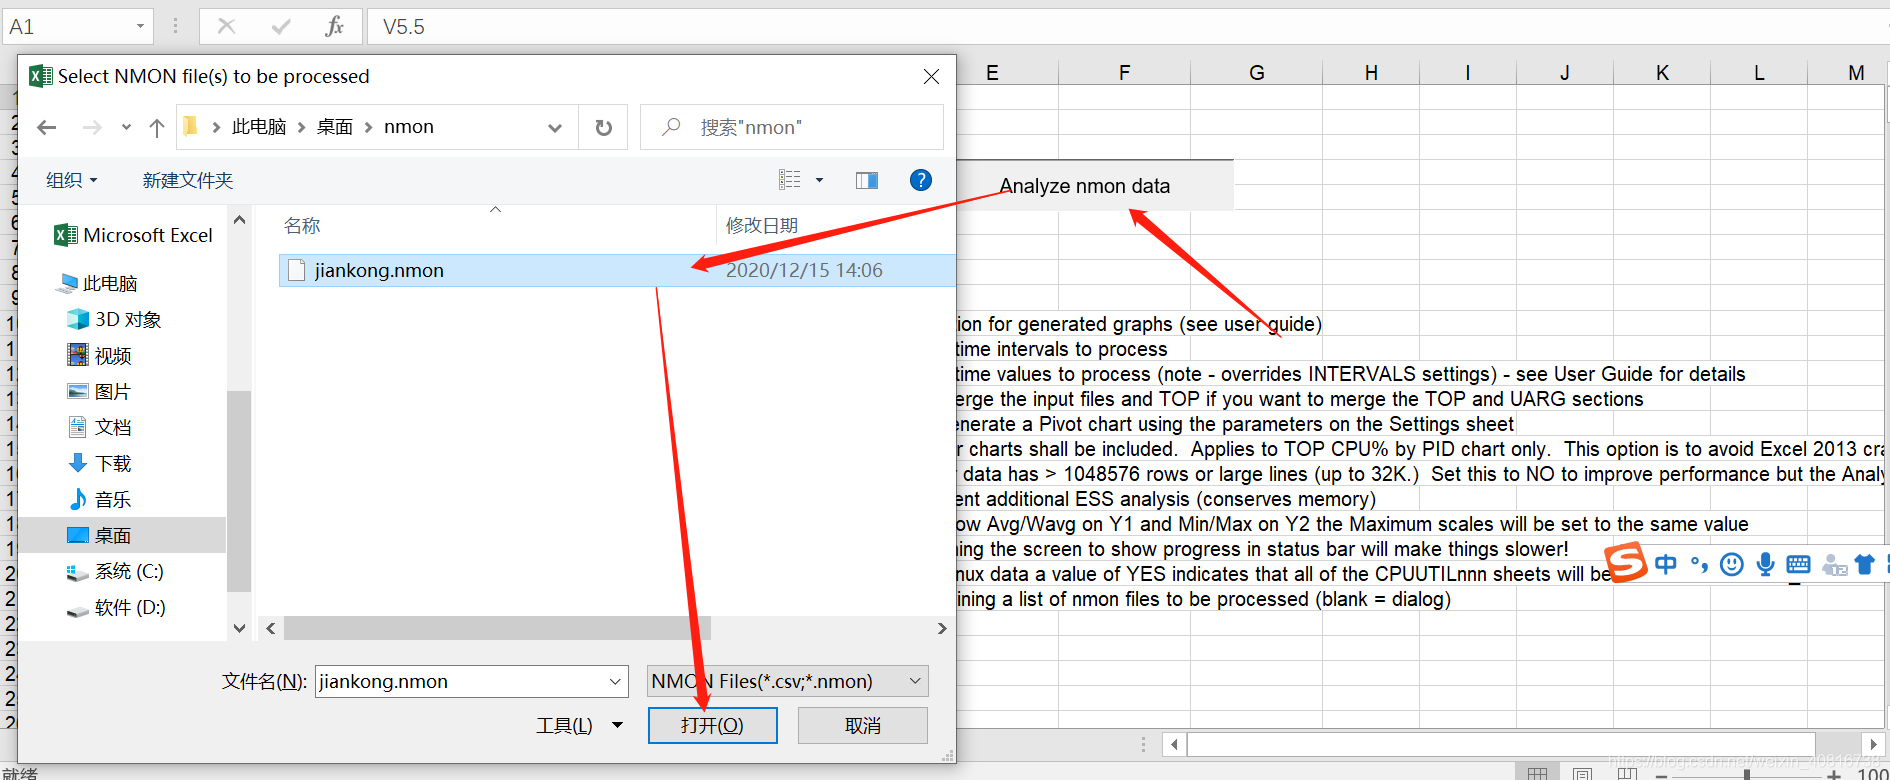Toggle Sogou punctuation mode icon
Screen dimensions: 1890x780
tap(1699, 565)
